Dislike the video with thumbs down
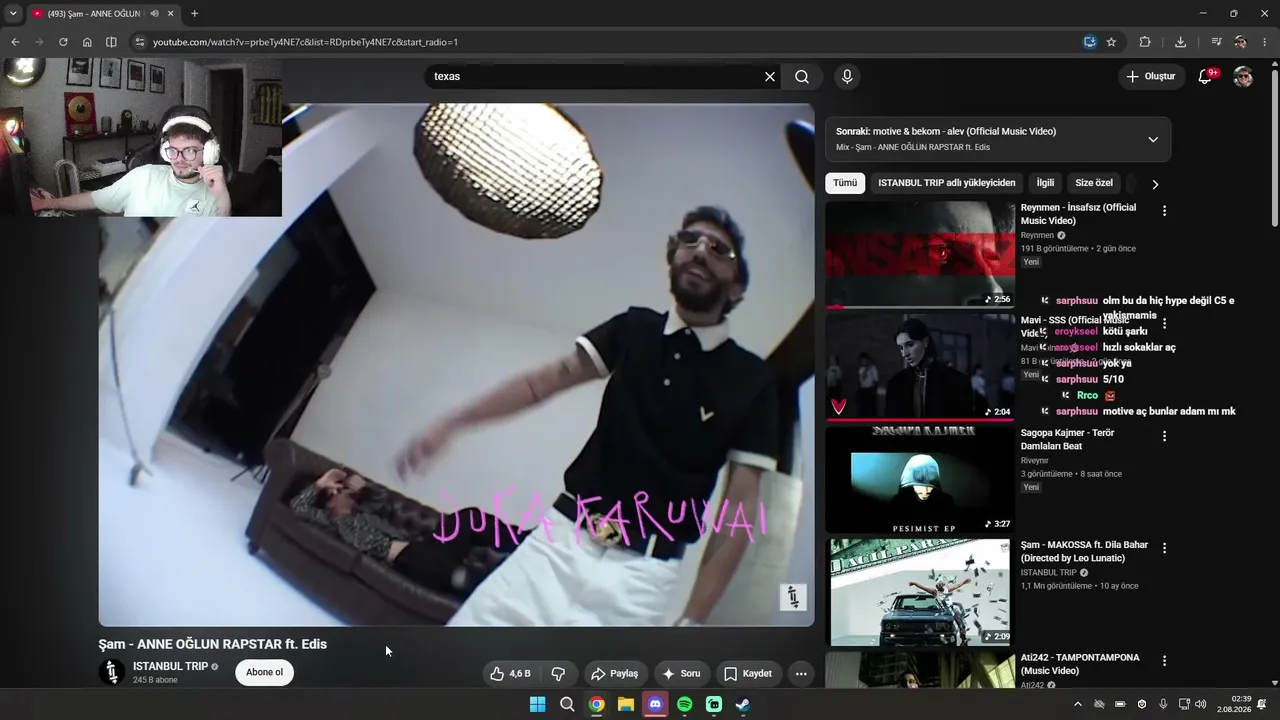Screen dimensions: 1280x720 pos(558,674)
